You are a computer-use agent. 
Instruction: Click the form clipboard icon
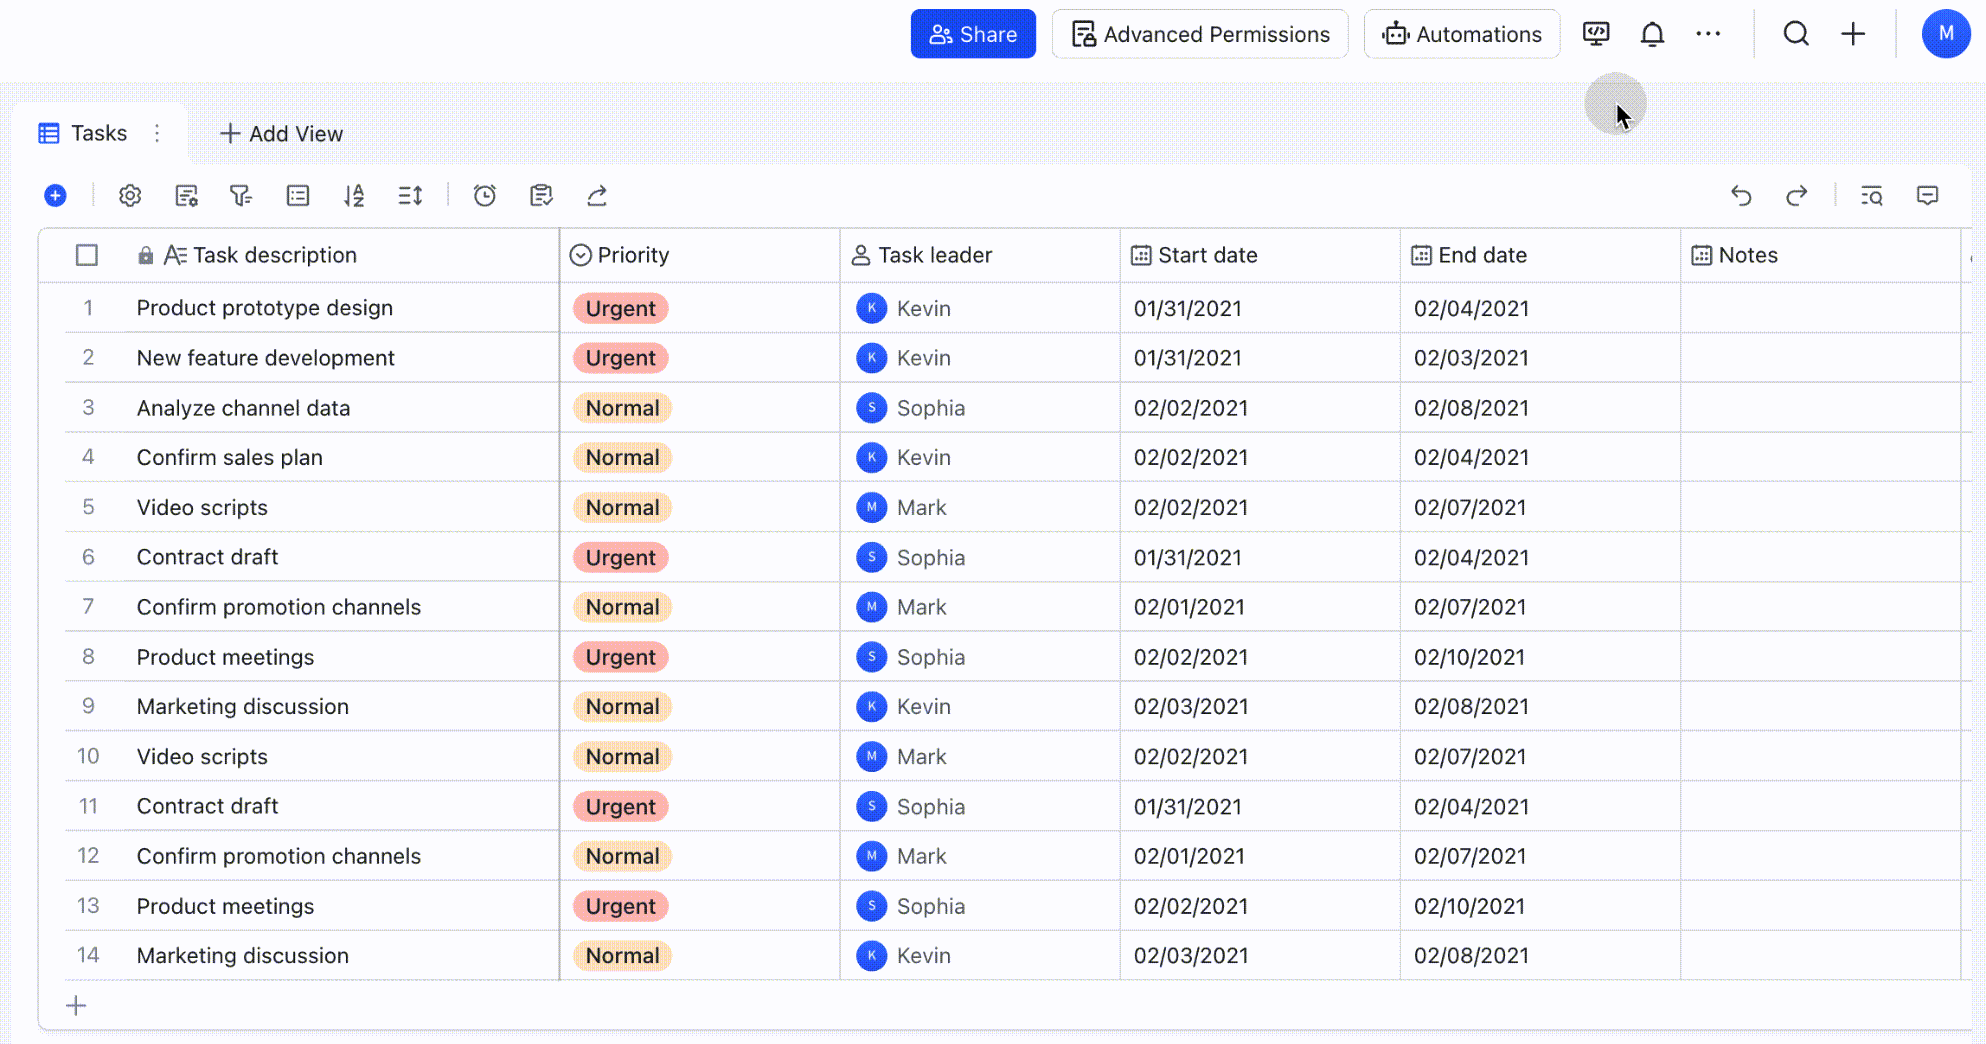(541, 196)
